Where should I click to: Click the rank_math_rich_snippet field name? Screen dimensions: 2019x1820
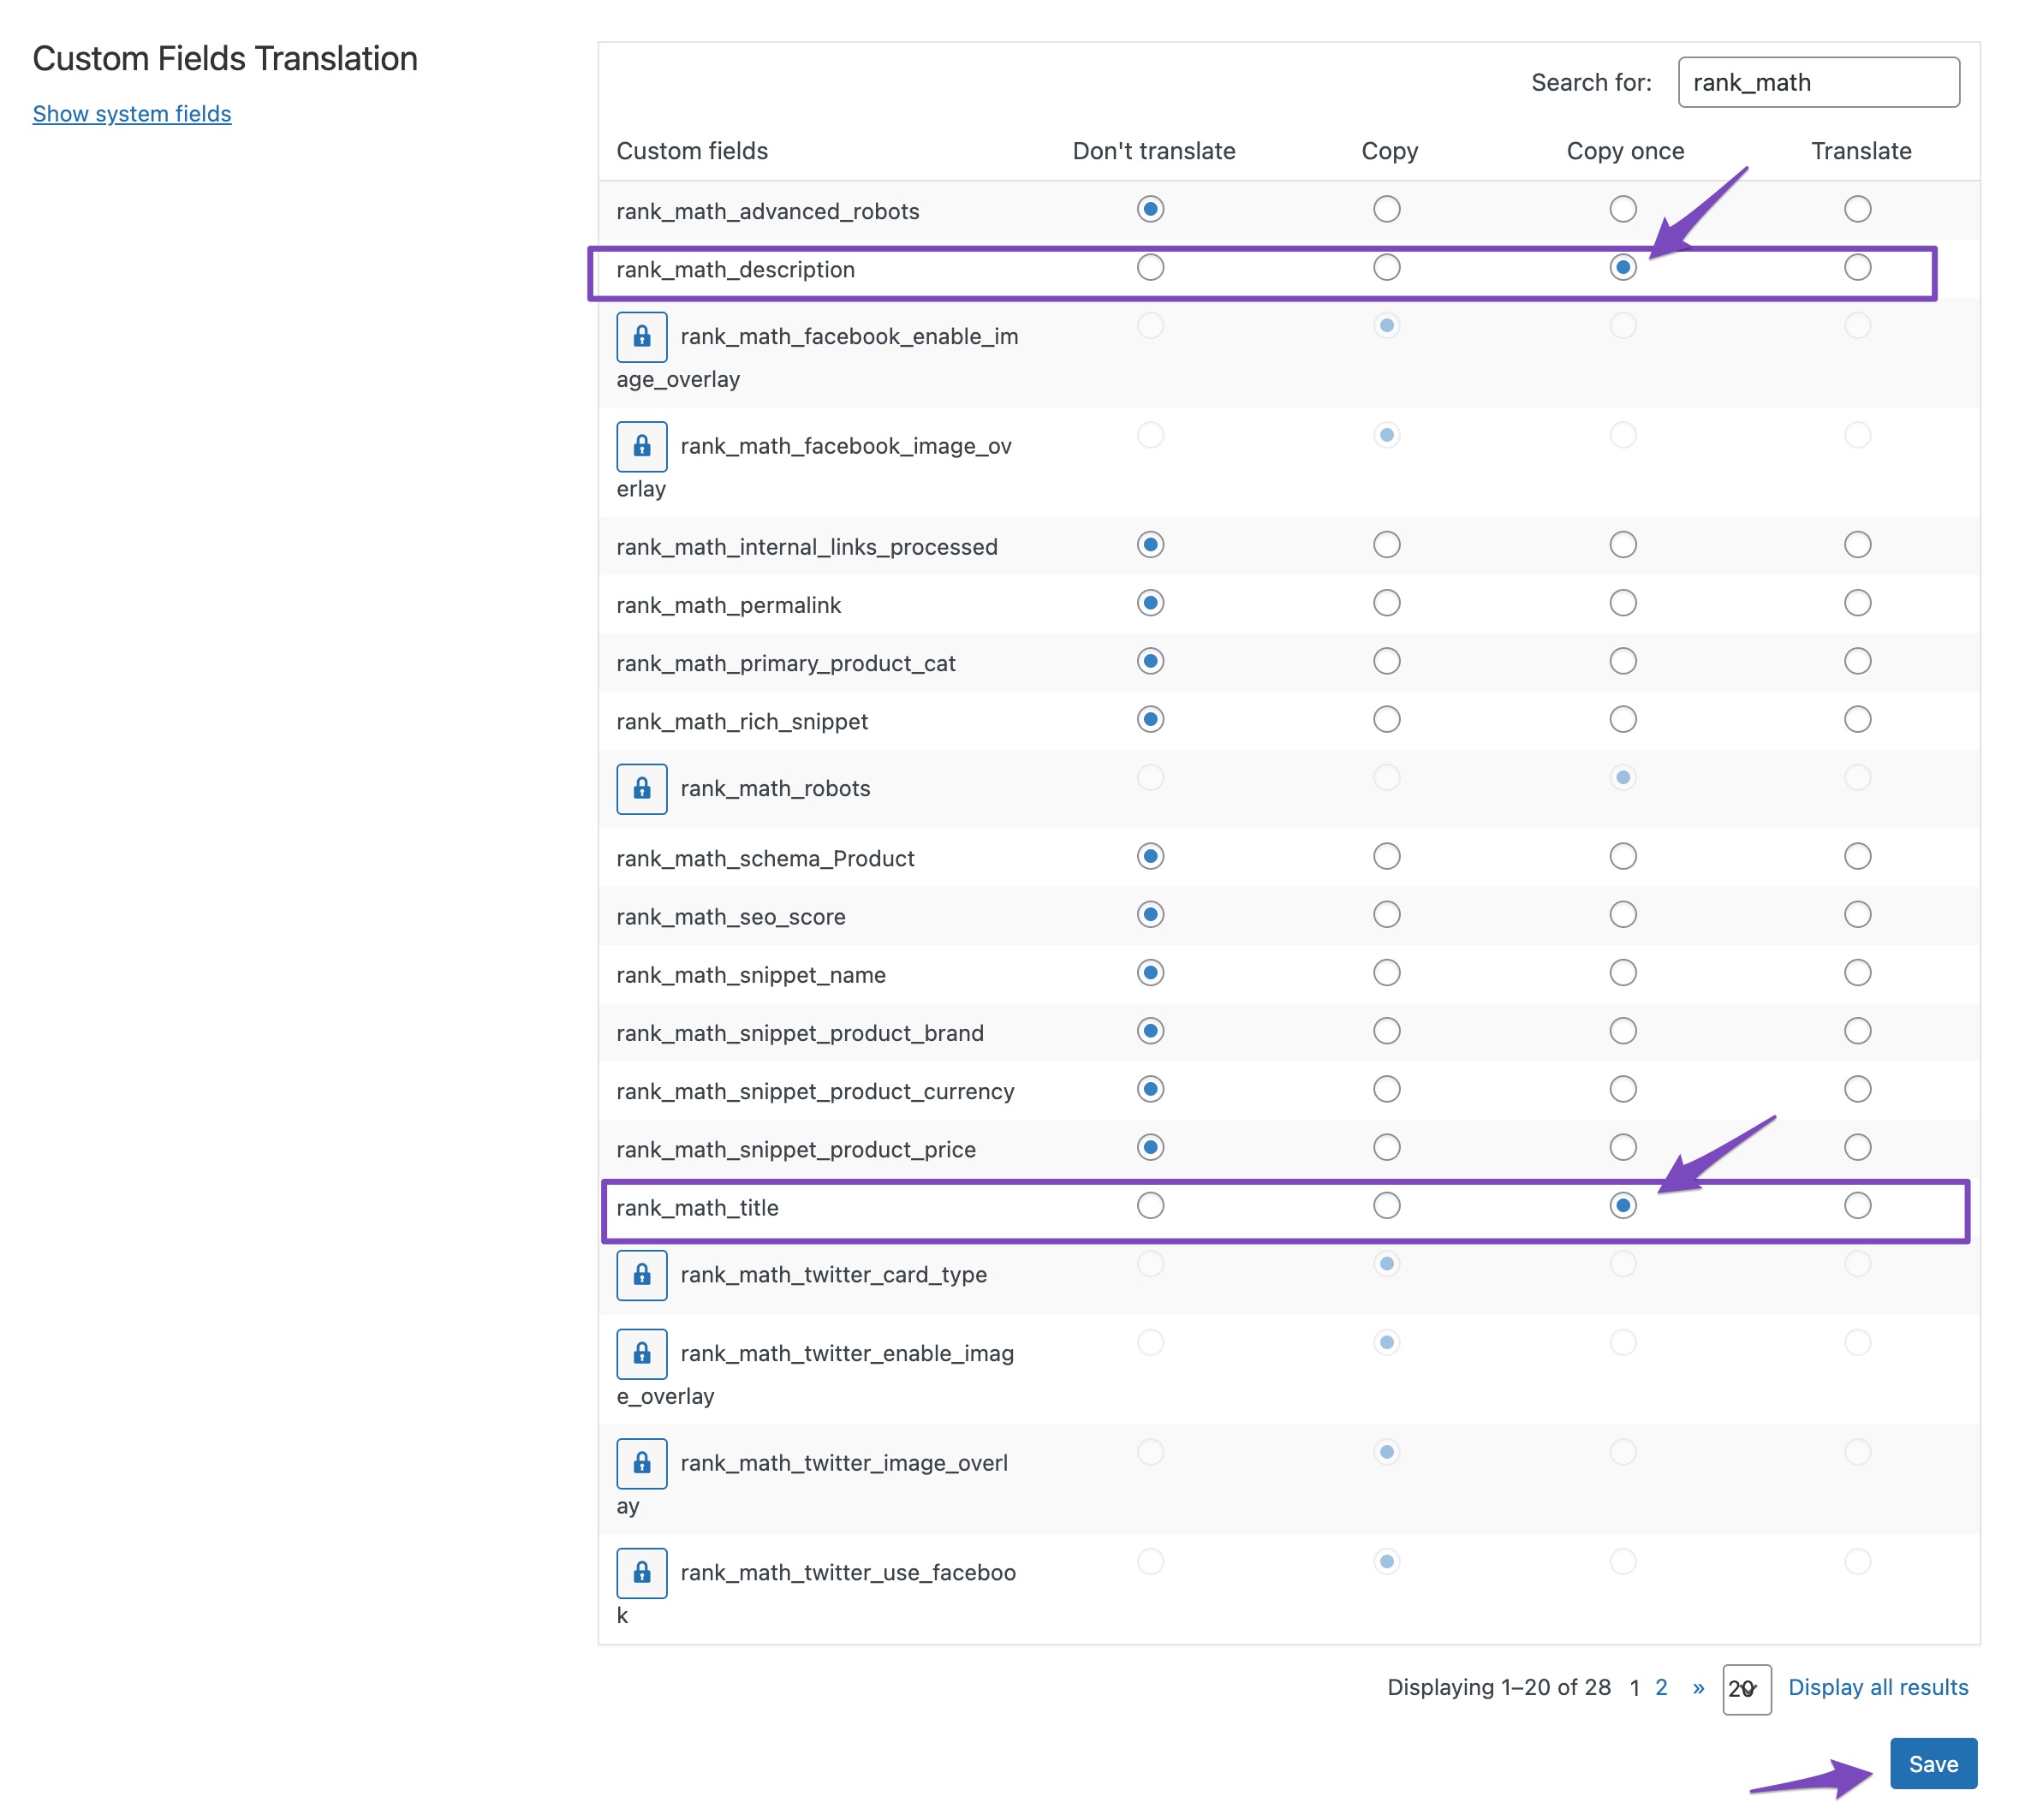[x=742, y=722]
